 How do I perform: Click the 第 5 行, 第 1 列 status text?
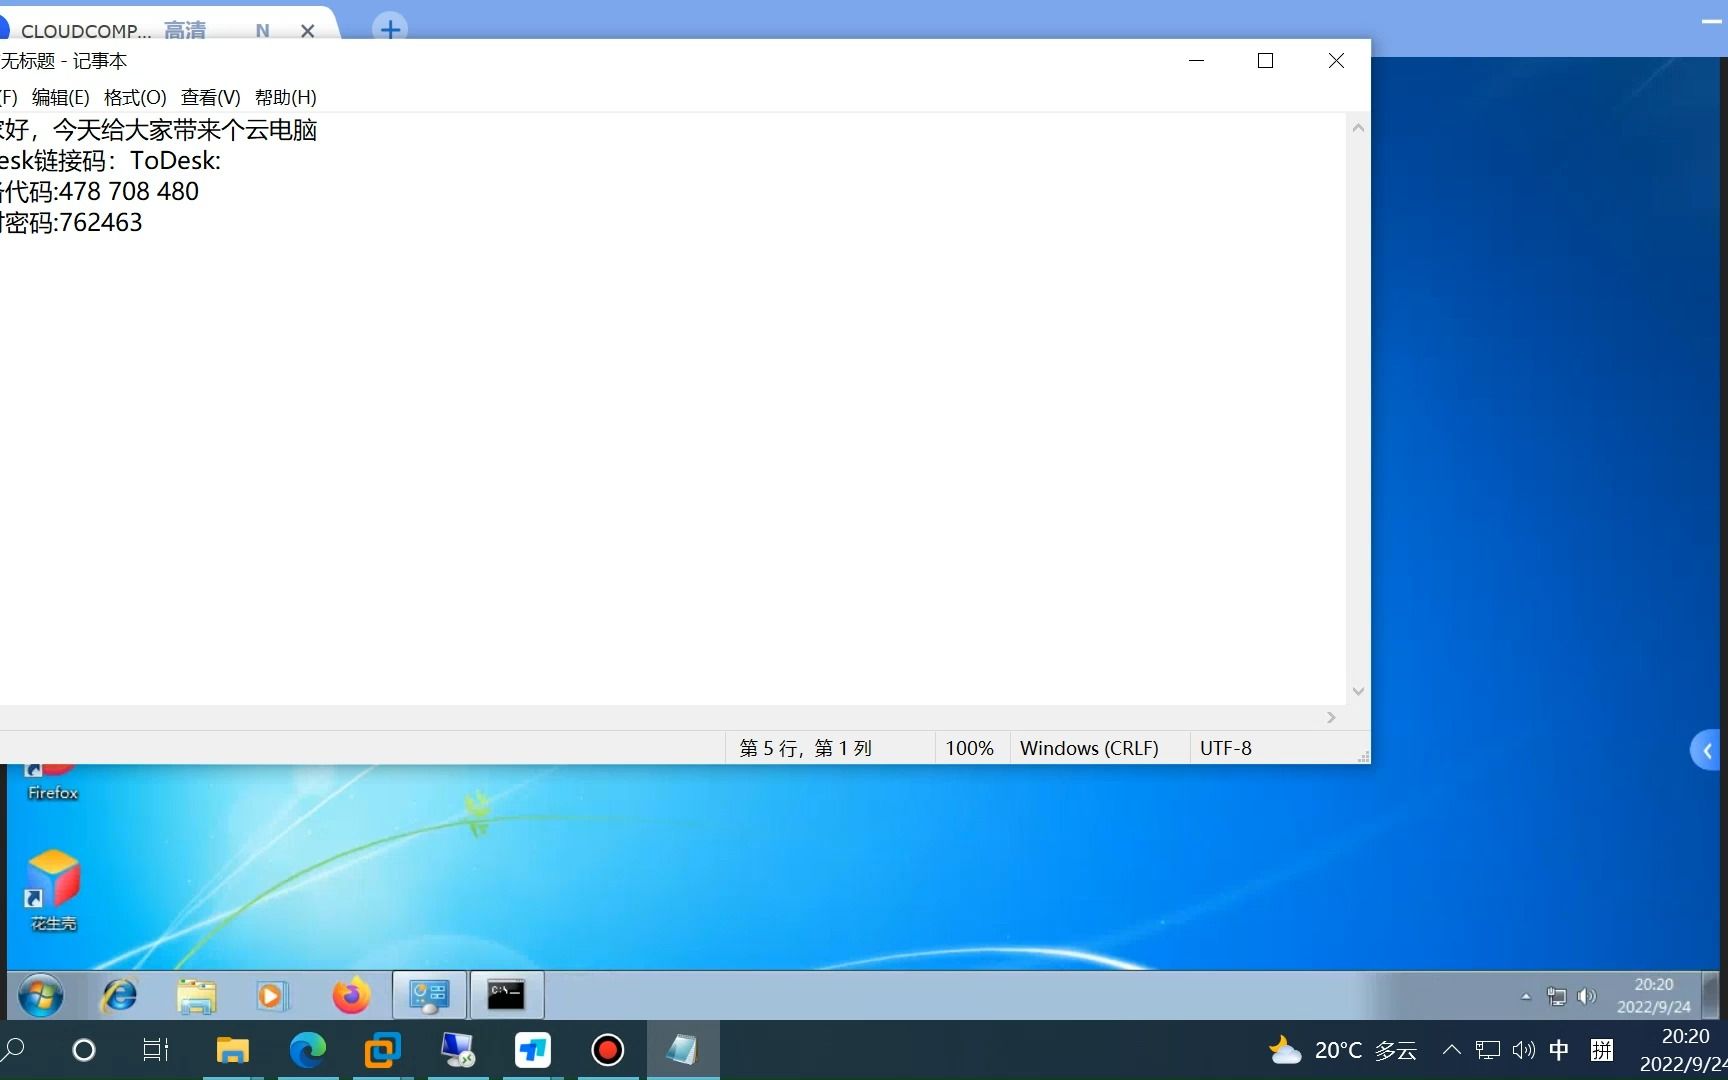point(805,748)
